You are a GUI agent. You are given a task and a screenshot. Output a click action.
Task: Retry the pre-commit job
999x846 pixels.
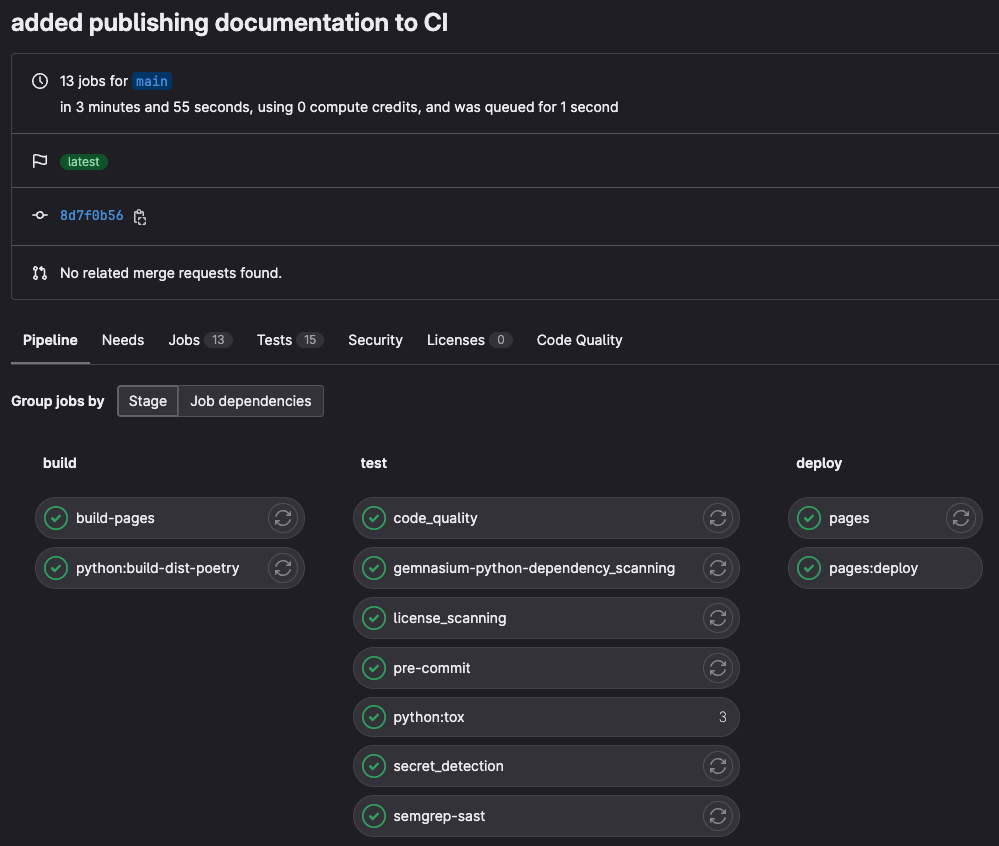point(717,668)
